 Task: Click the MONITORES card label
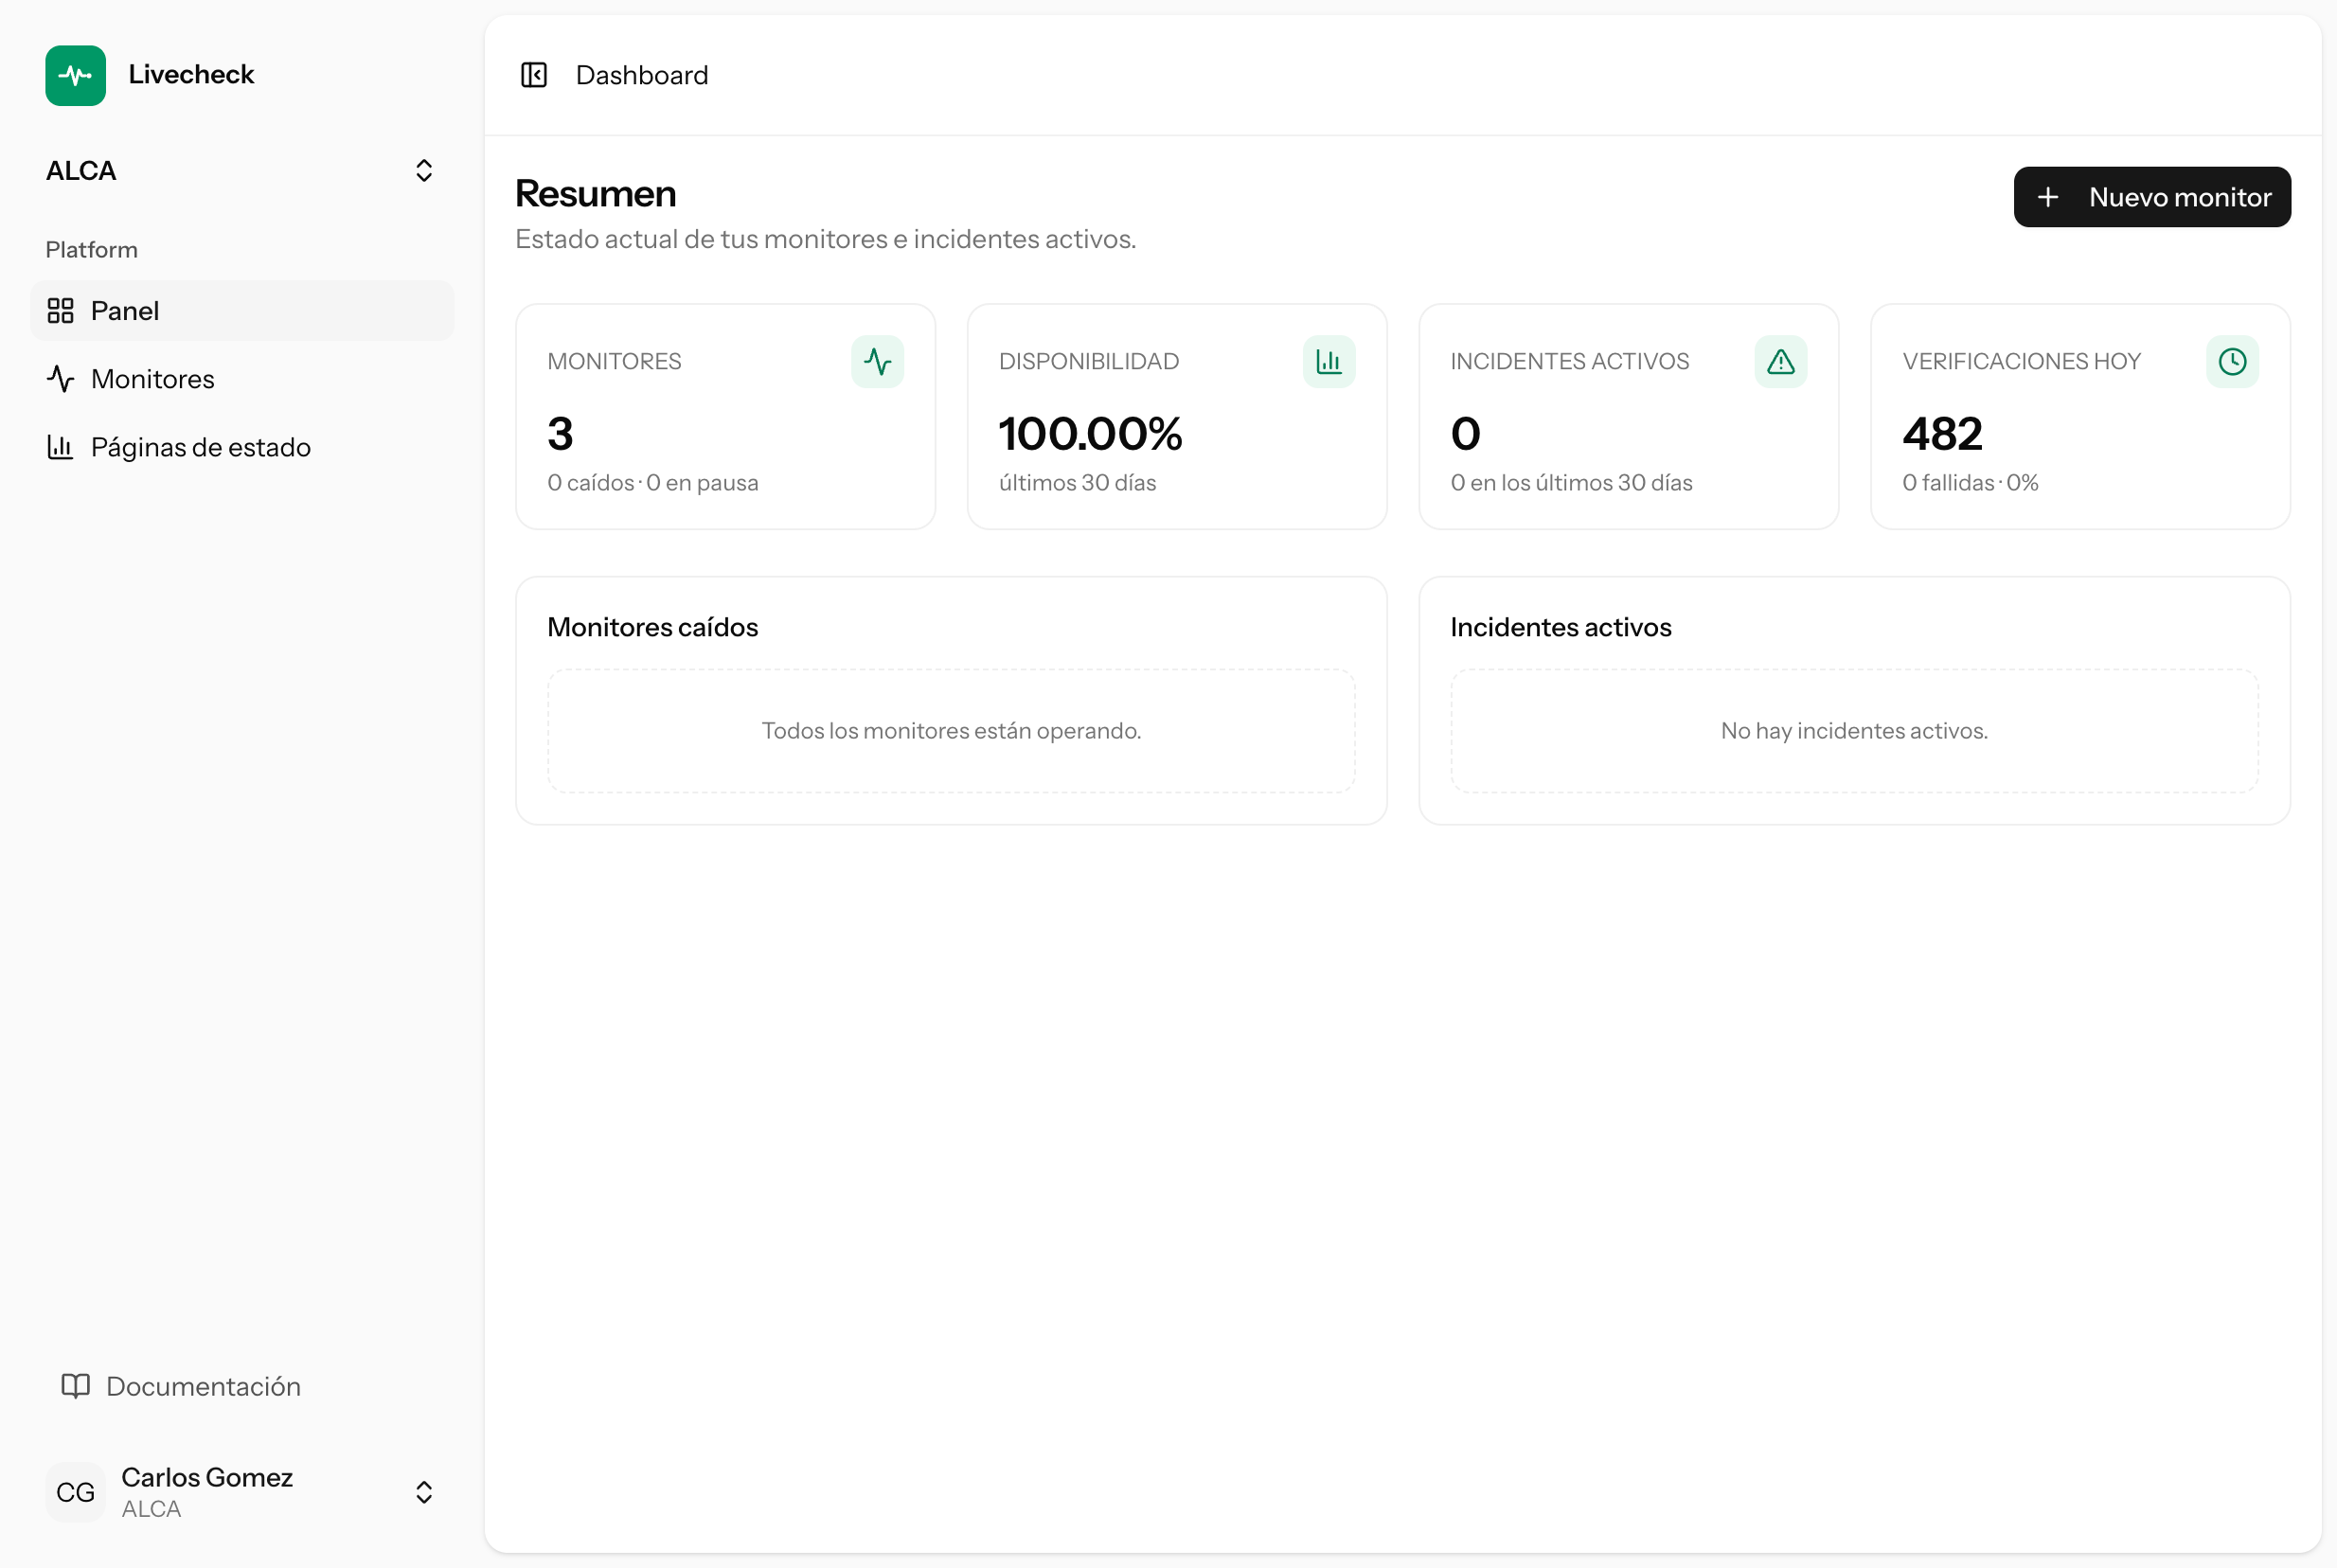click(614, 361)
